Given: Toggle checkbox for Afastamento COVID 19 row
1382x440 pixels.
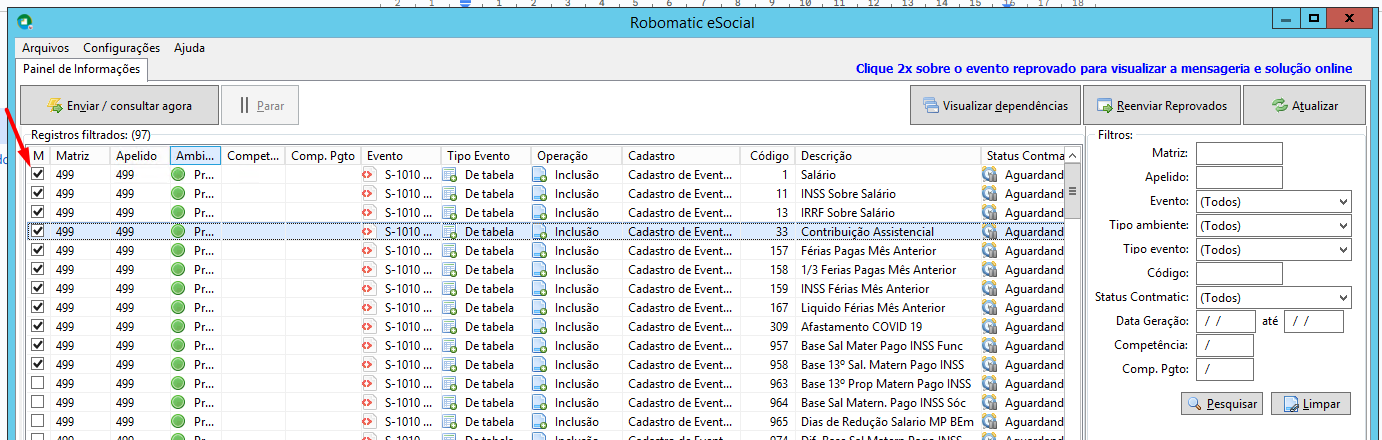Looking at the screenshot, I should (x=38, y=326).
